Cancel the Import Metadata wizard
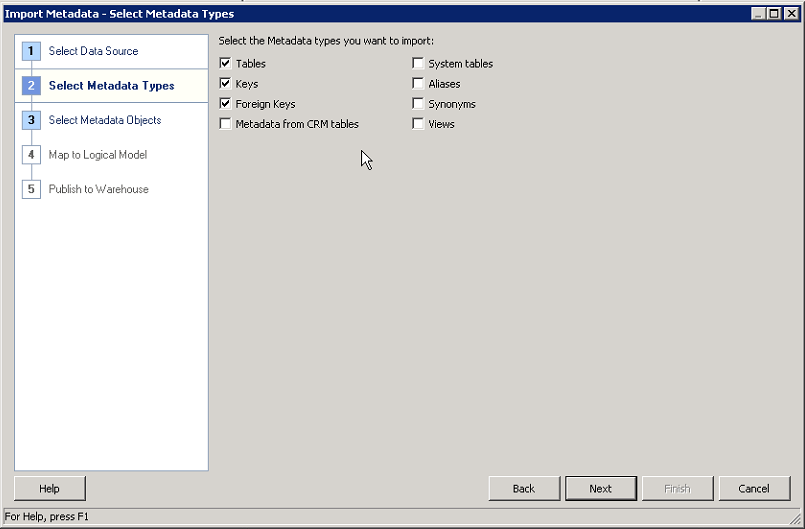 point(754,489)
